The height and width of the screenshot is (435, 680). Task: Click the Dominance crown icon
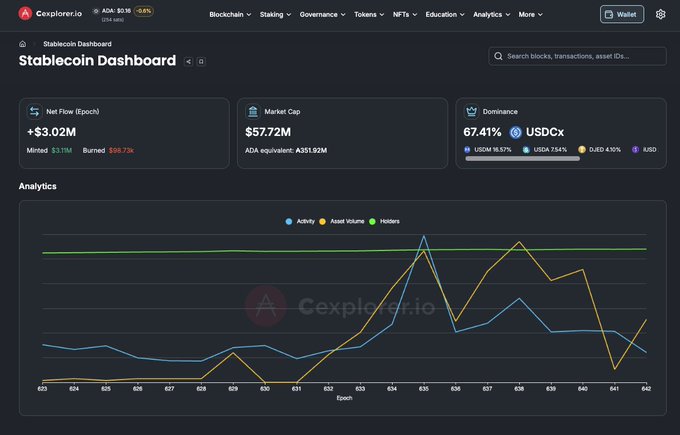click(471, 111)
